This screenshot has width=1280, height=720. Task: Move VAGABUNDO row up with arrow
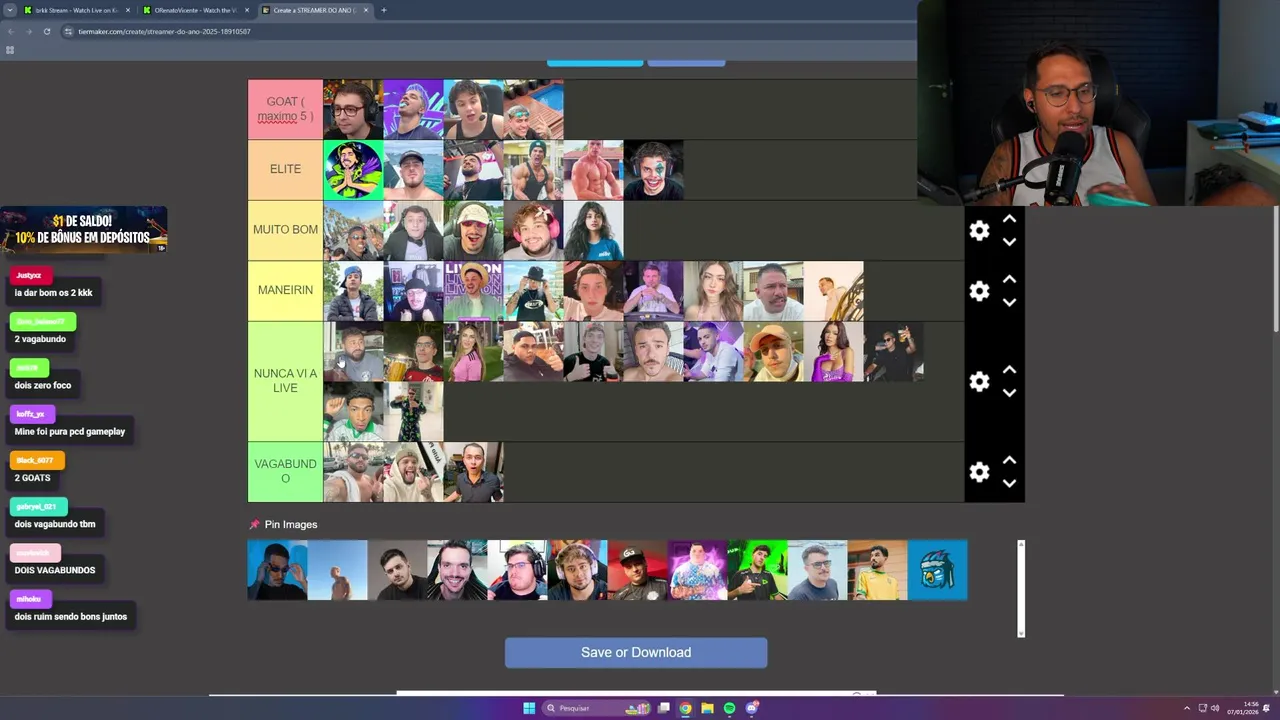(x=1009, y=460)
